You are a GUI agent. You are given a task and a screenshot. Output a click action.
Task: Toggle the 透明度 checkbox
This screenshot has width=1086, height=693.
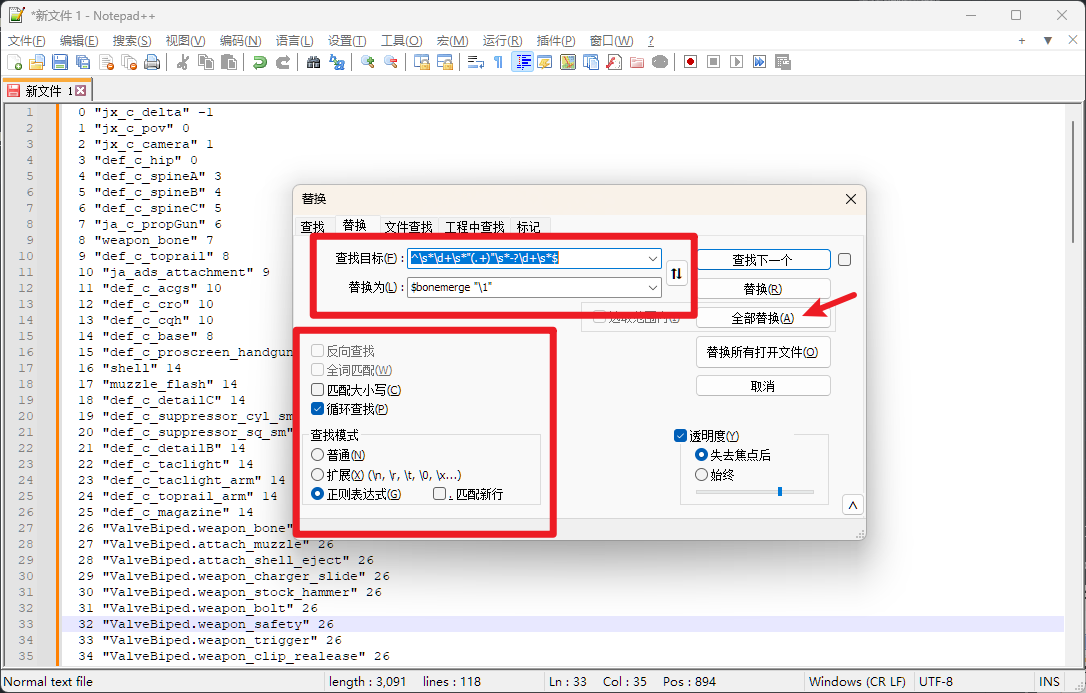pyautogui.click(x=680, y=435)
